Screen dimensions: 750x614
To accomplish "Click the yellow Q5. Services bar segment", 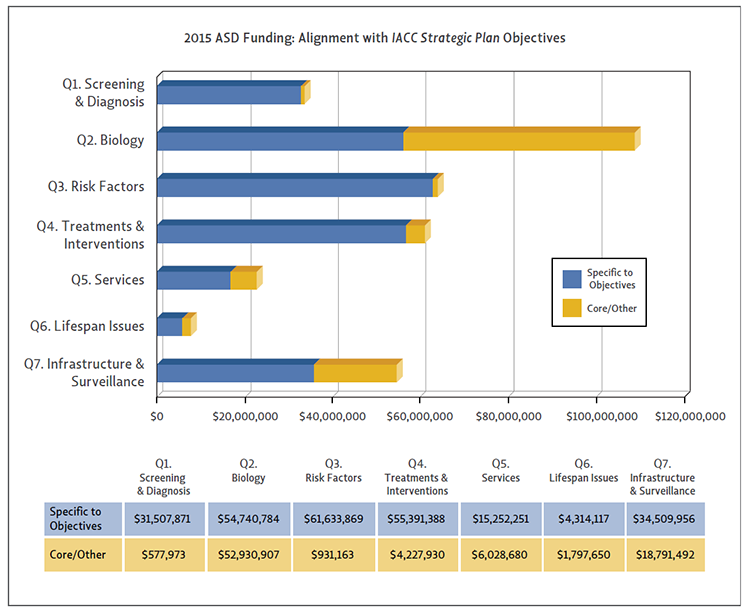I will point(243,280).
